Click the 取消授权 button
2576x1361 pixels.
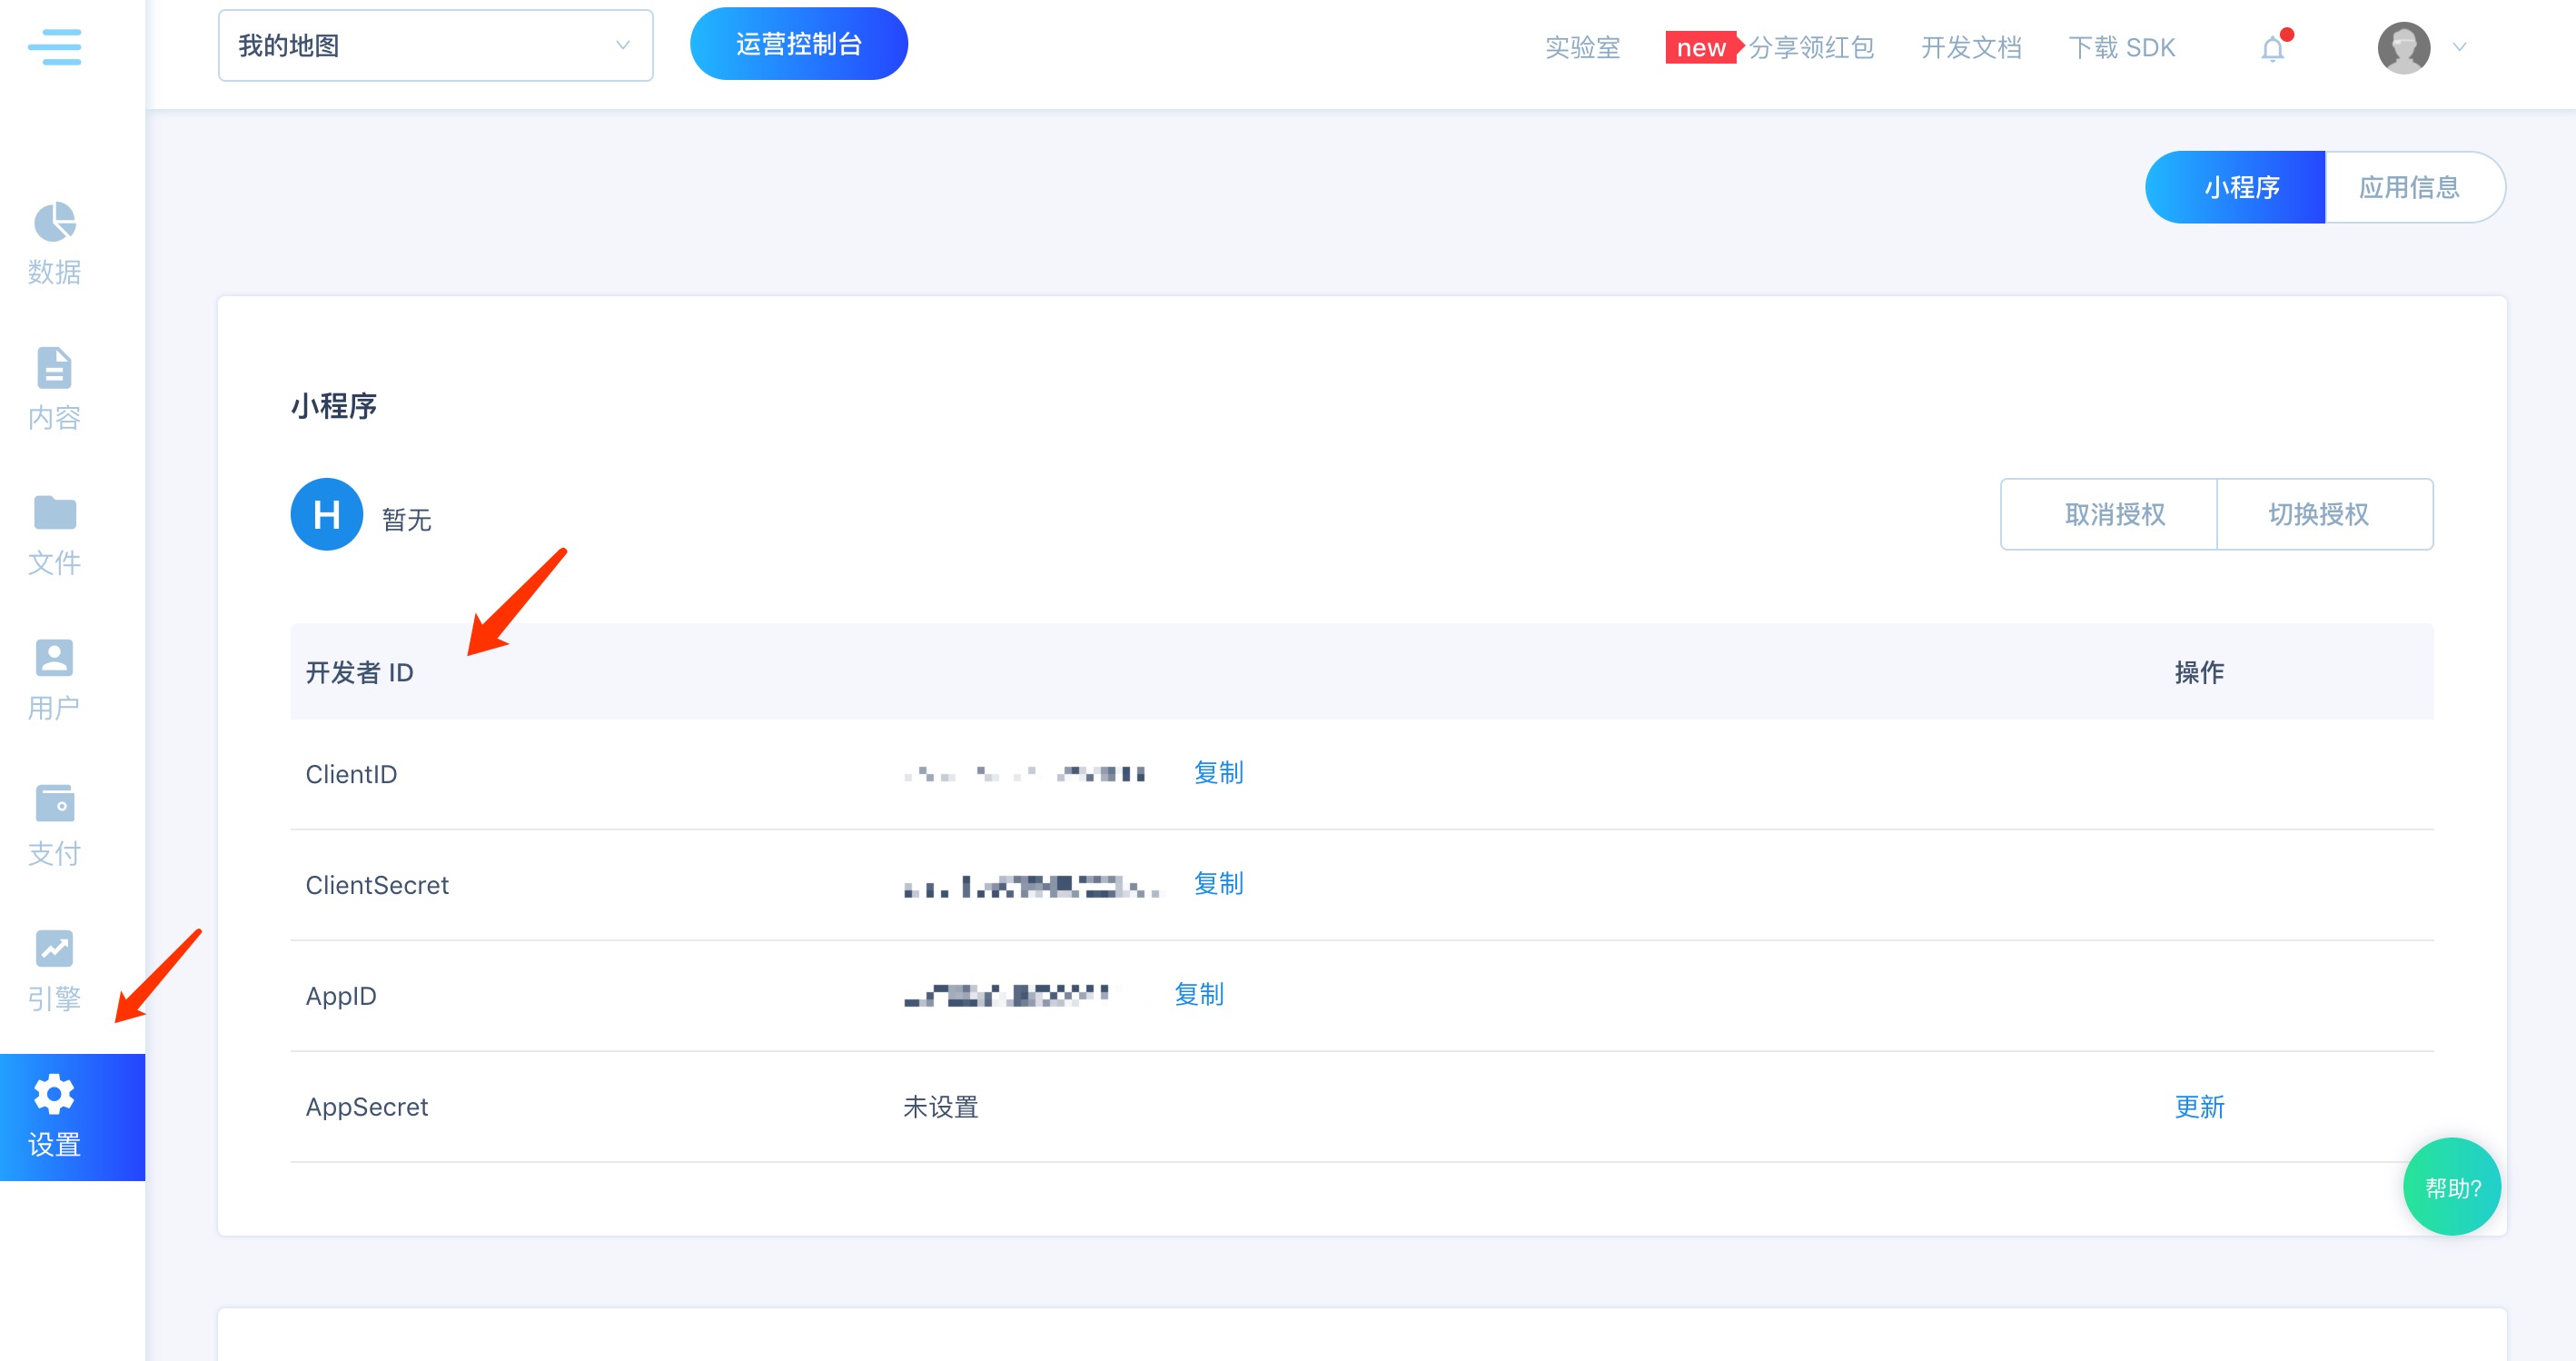[2114, 514]
